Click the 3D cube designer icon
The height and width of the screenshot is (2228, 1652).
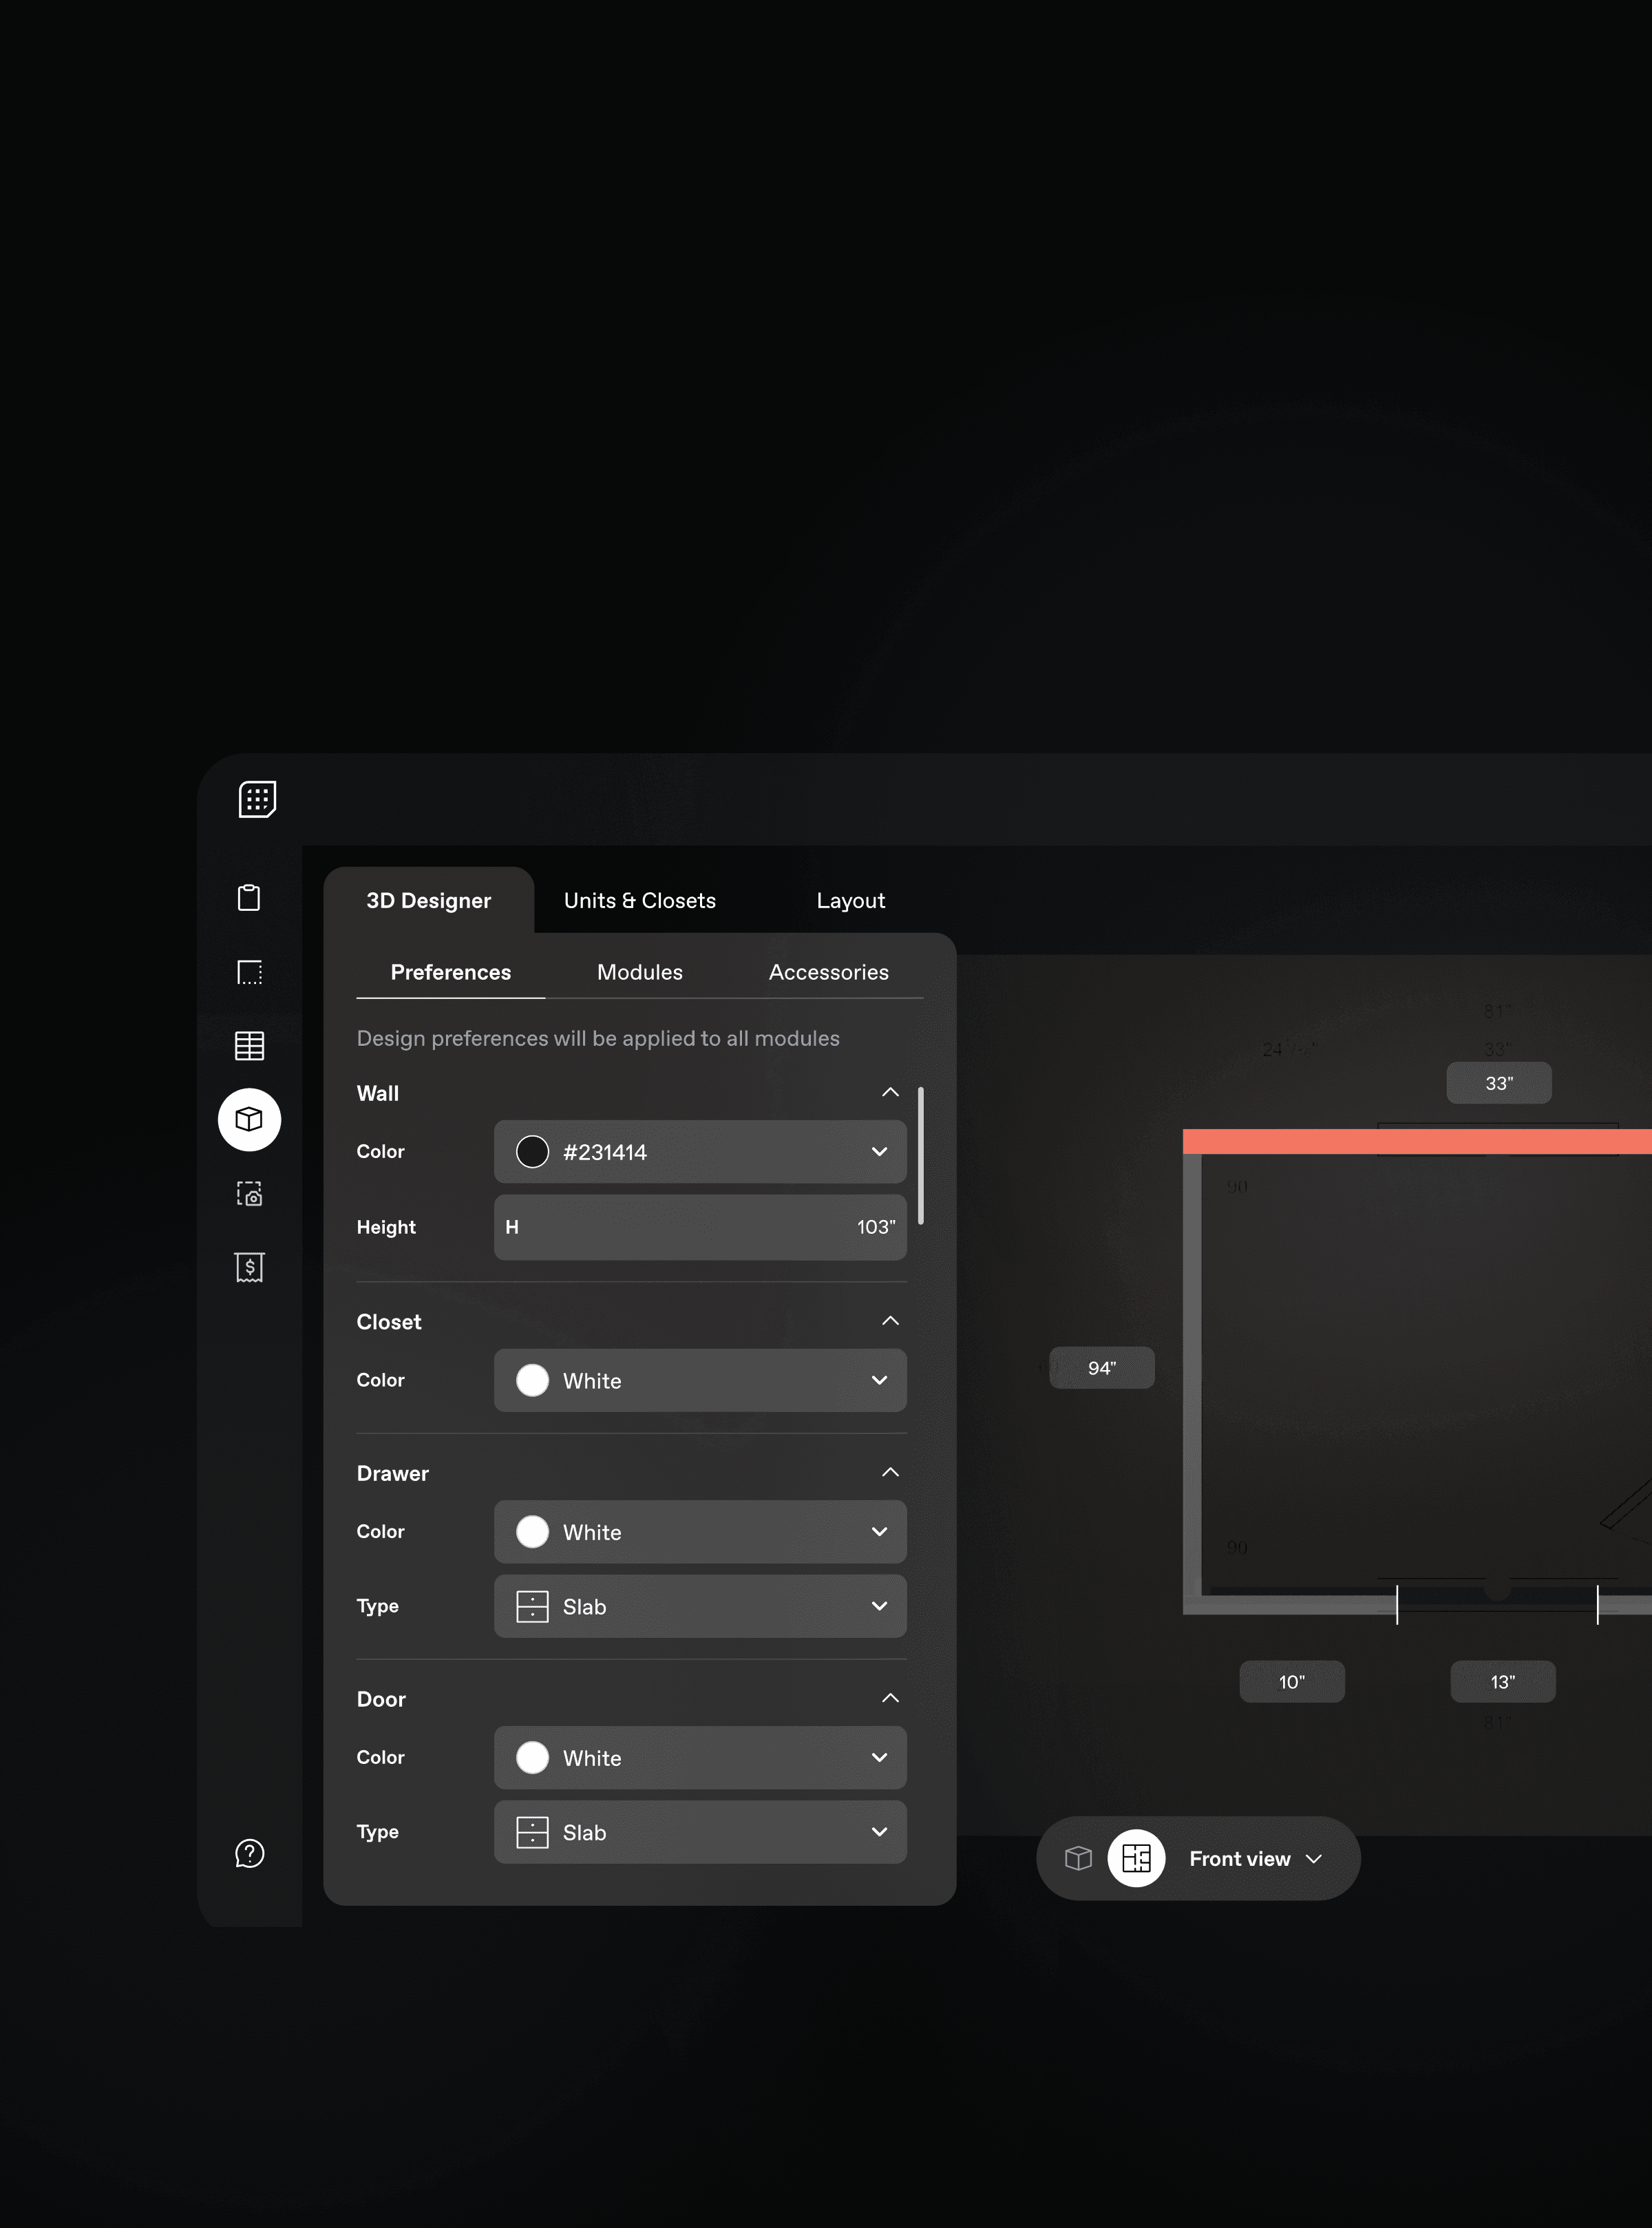249,1119
